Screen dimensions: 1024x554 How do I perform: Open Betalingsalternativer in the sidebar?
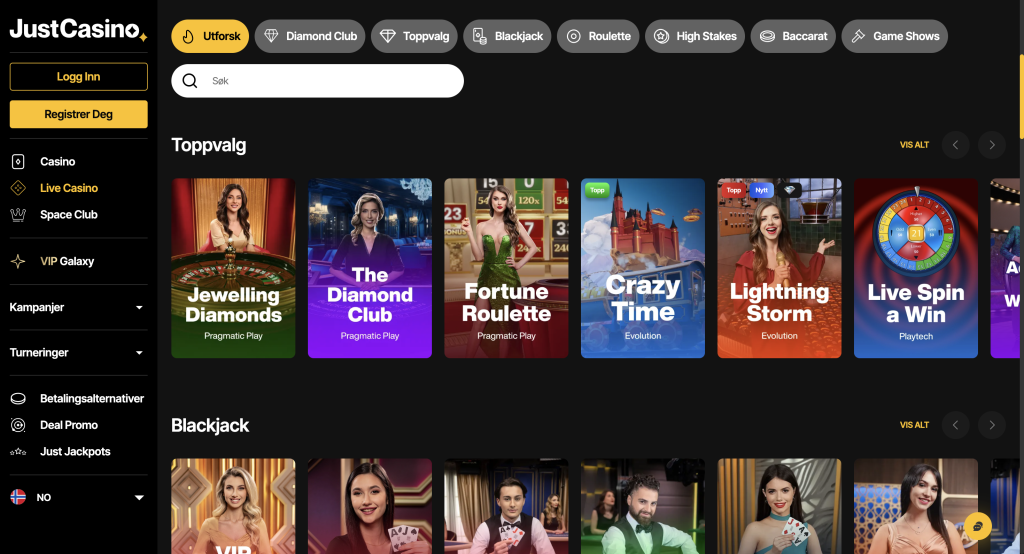(x=92, y=399)
